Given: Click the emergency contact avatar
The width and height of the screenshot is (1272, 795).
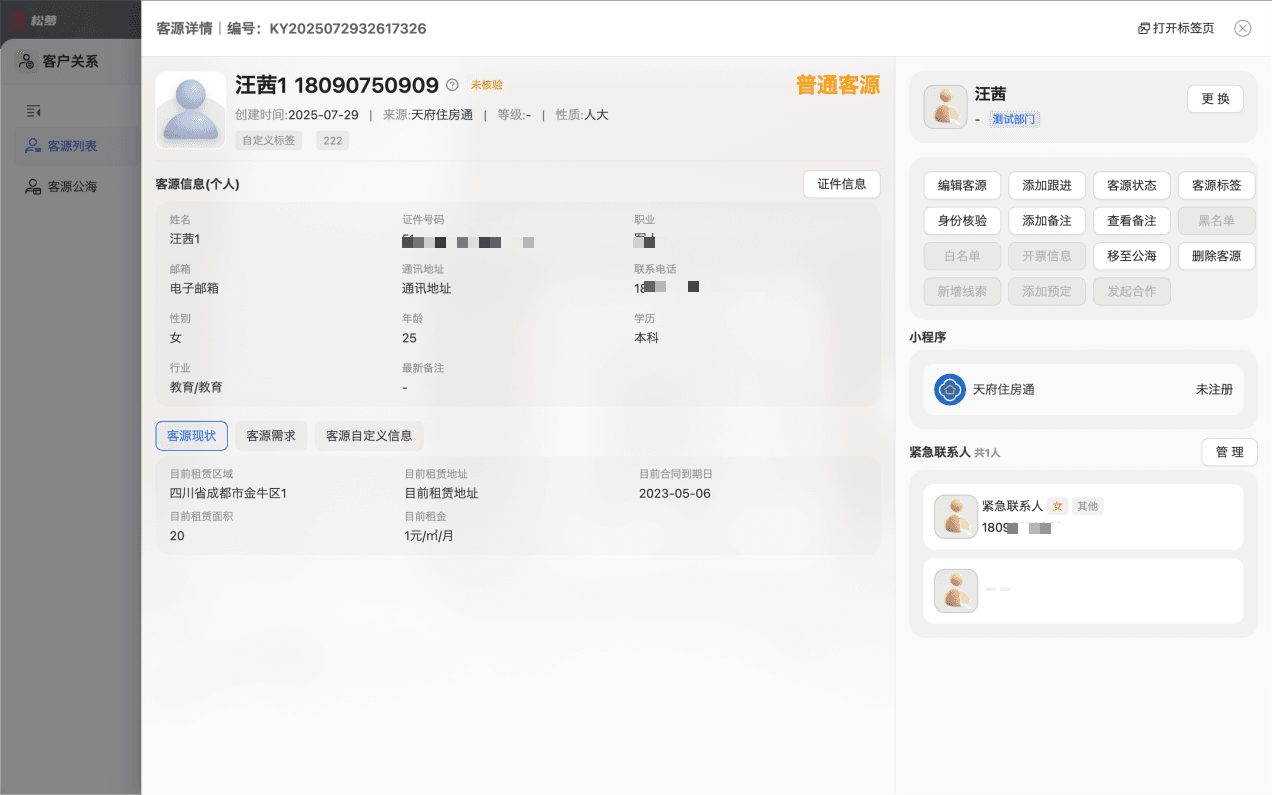Looking at the screenshot, I should coord(956,517).
